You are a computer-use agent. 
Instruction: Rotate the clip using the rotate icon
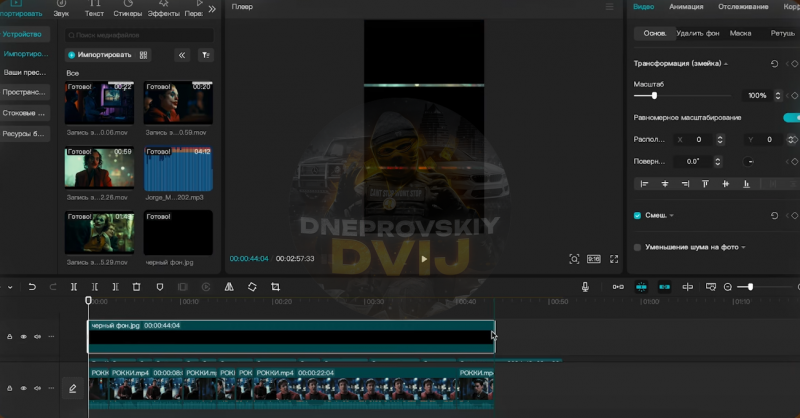coord(252,287)
